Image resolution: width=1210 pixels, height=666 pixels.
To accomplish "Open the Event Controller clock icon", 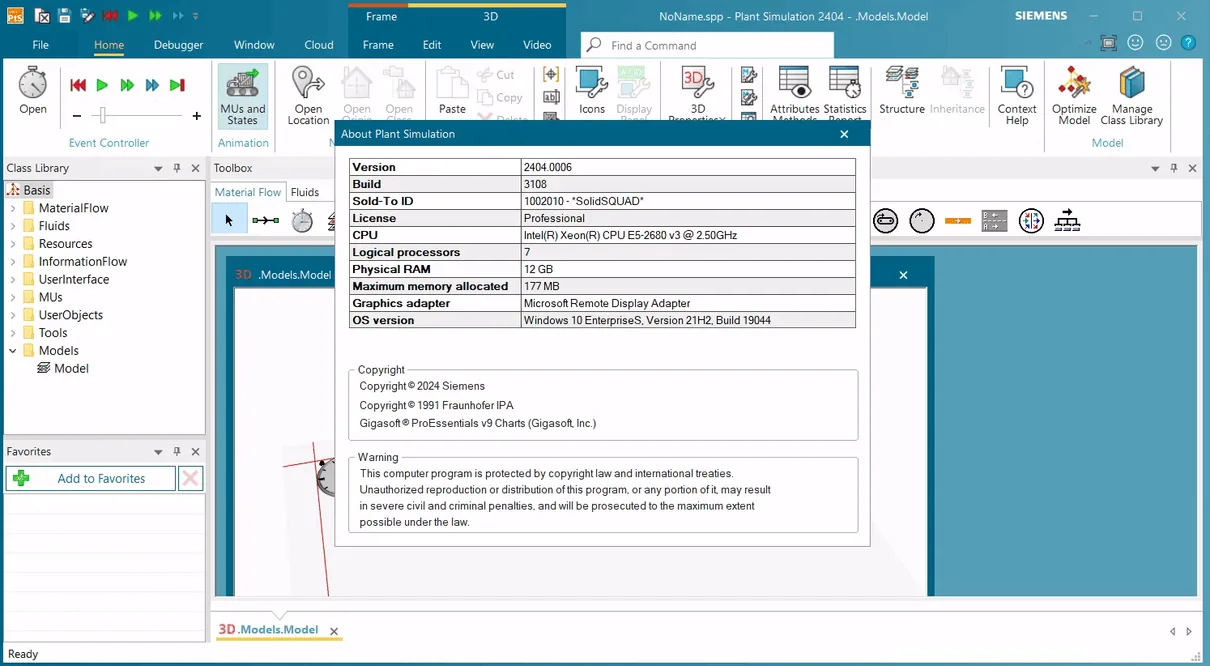I will 33,91.
